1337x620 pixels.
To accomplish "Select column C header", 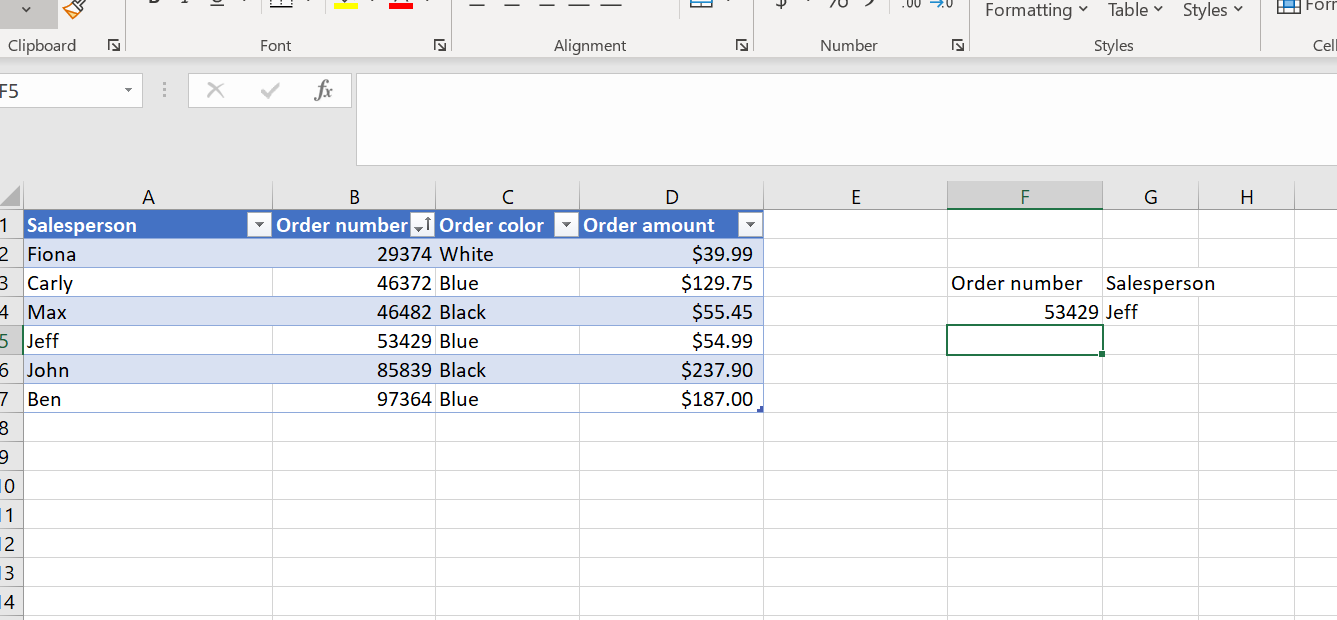I will (x=508, y=197).
